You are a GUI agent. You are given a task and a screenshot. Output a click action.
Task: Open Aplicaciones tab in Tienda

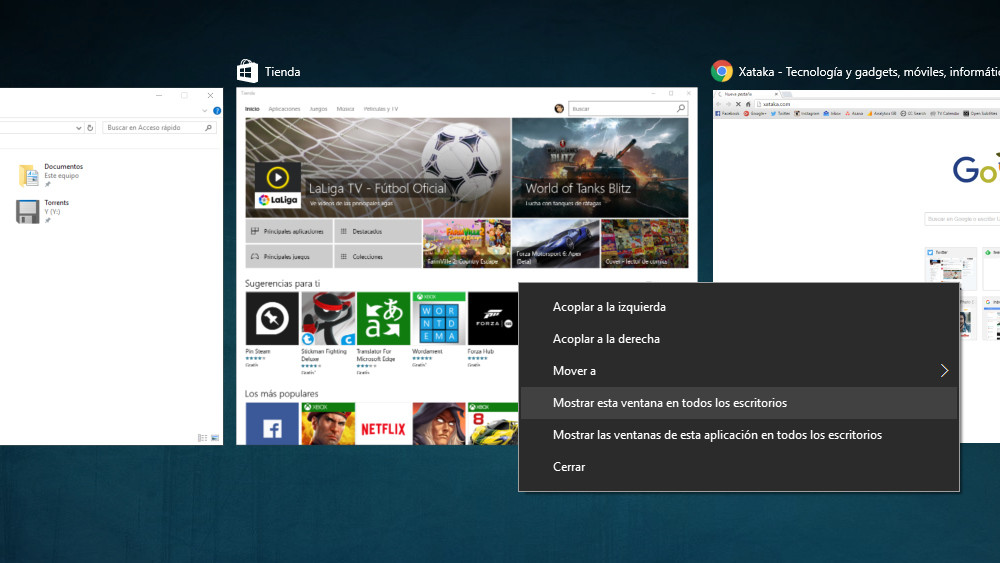click(x=284, y=109)
